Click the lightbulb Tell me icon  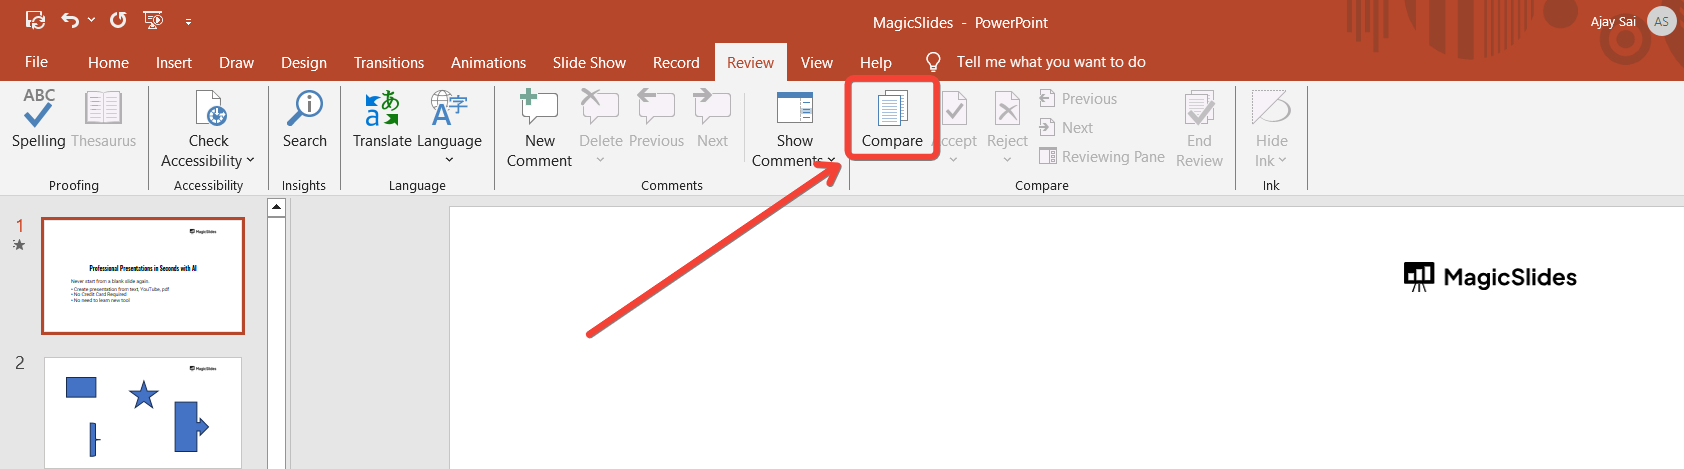(x=933, y=62)
